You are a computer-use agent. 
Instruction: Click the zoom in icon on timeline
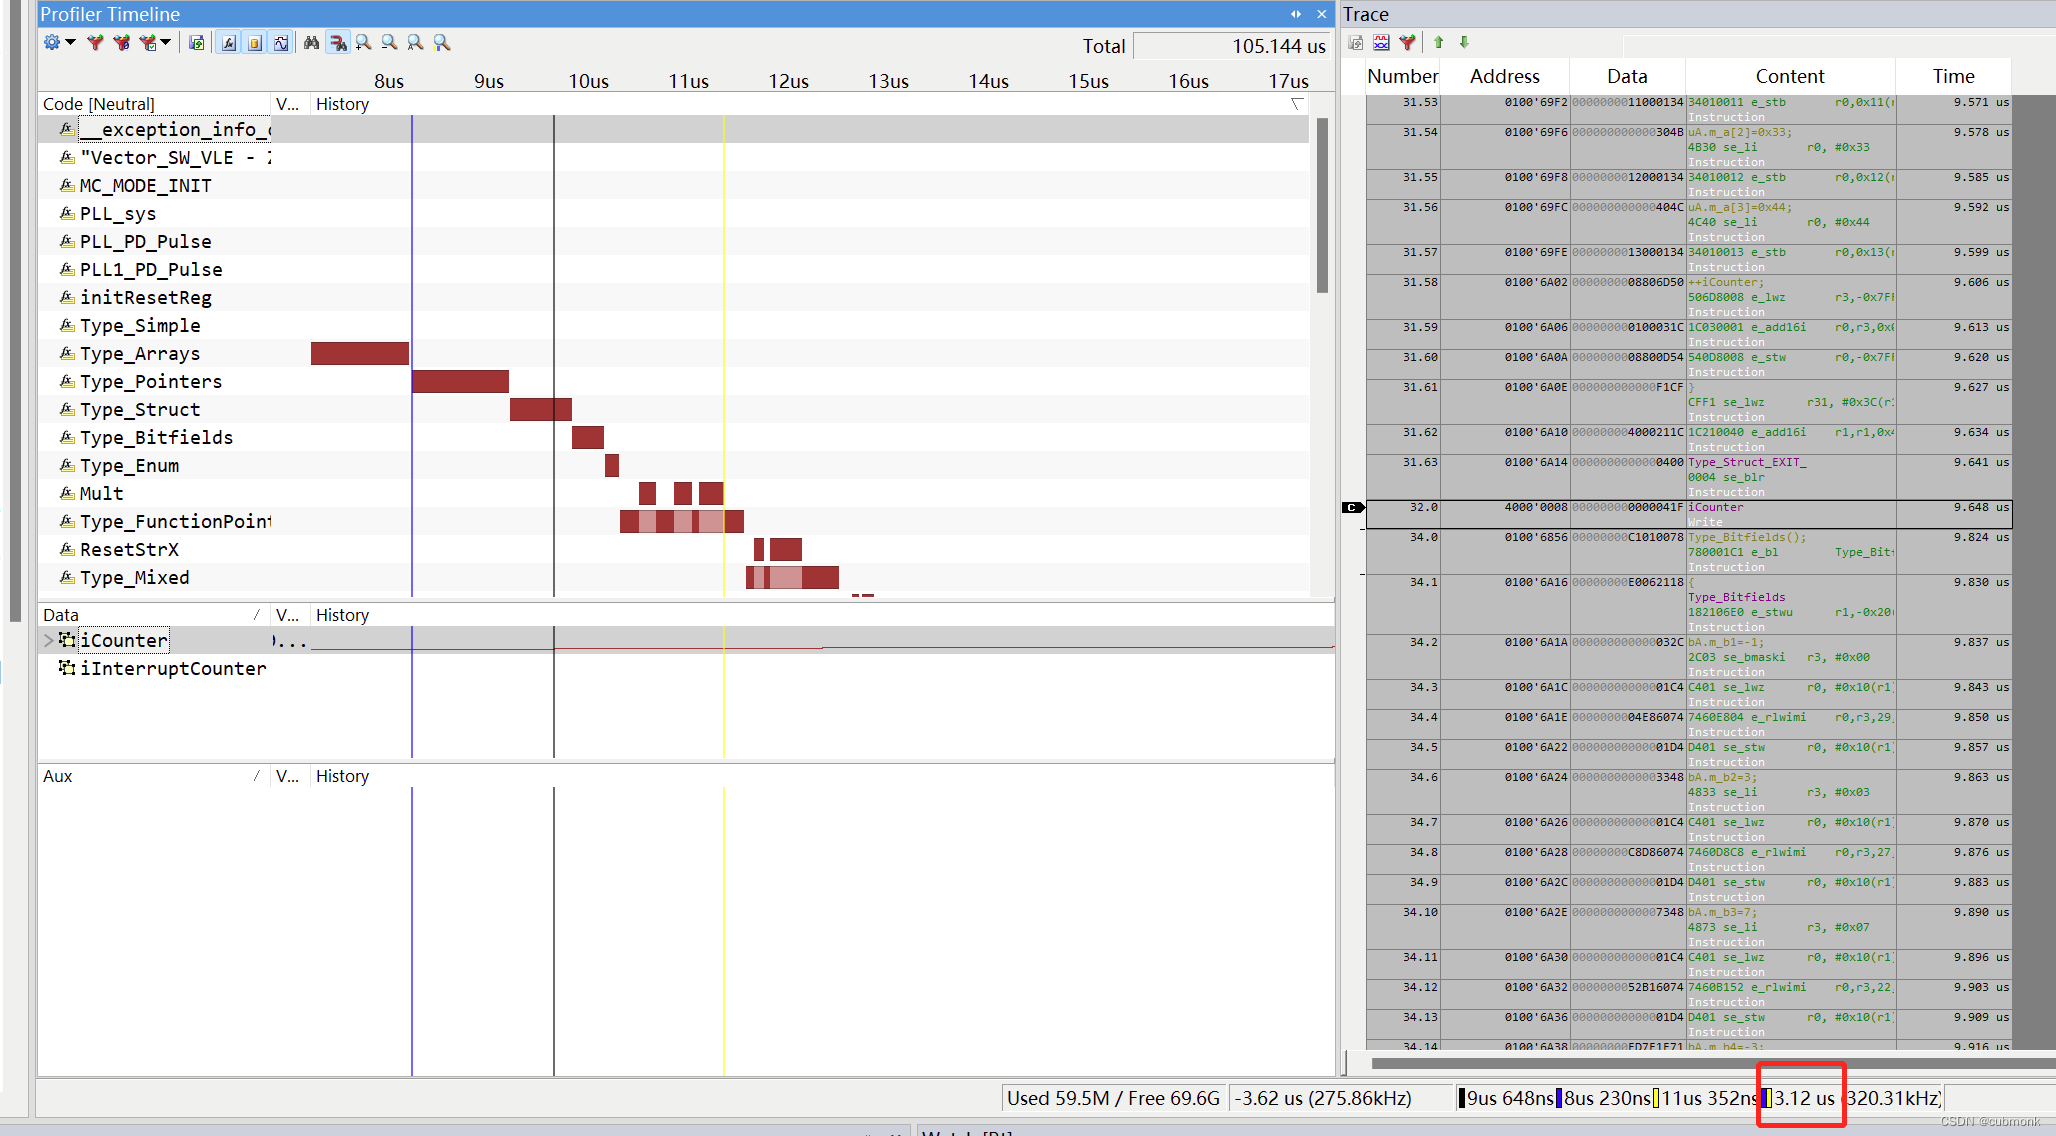[362, 46]
